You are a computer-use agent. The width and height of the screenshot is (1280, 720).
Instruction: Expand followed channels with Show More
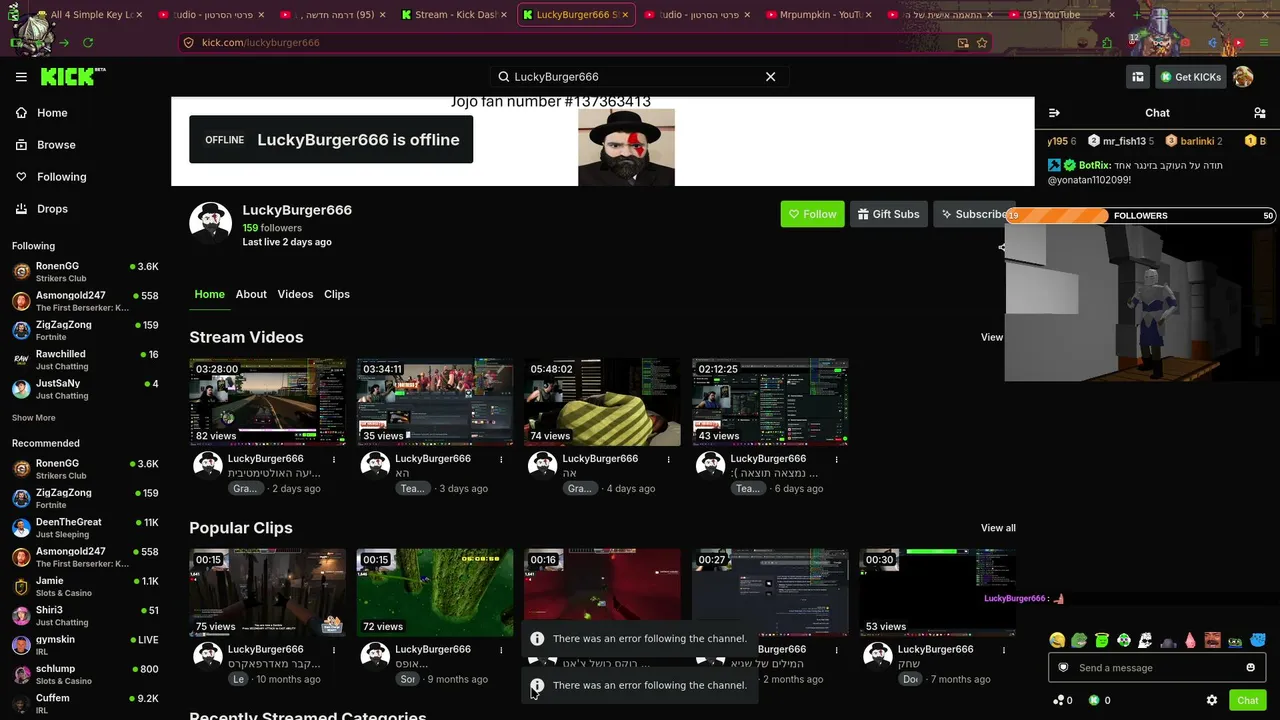pos(34,418)
